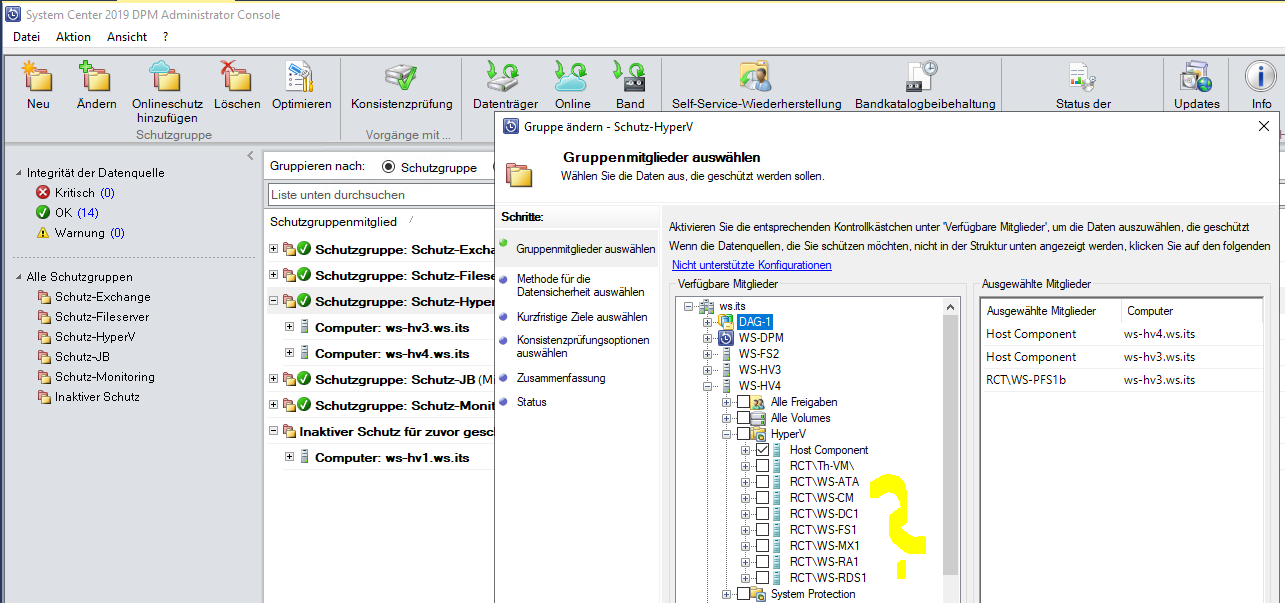1285x603 pixels.
Task: Check the RCT\WS-FS1 checkbox
Action: click(x=762, y=530)
